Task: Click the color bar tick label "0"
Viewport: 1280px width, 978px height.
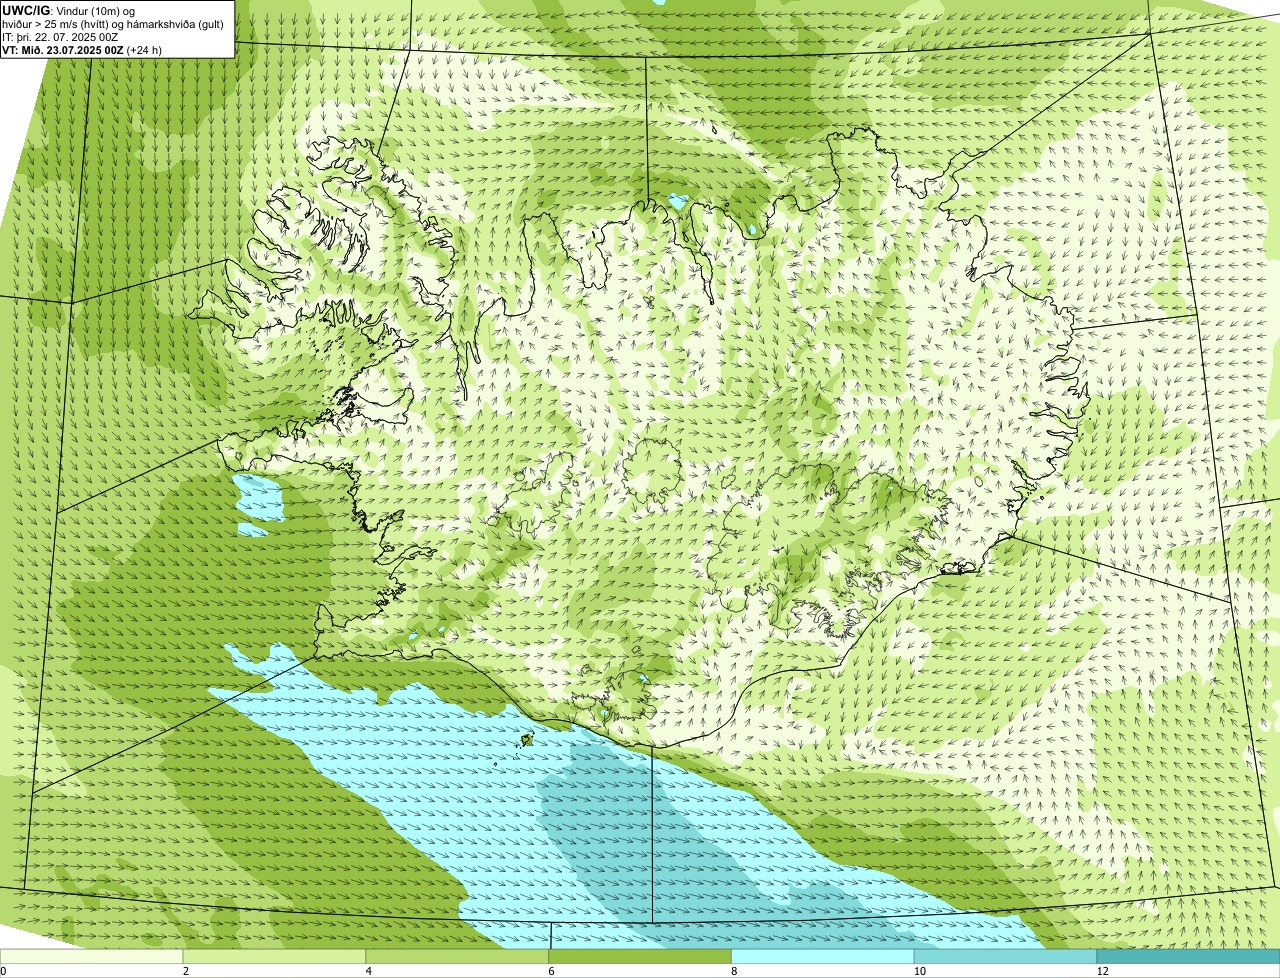Action: click(x=4, y=971)
